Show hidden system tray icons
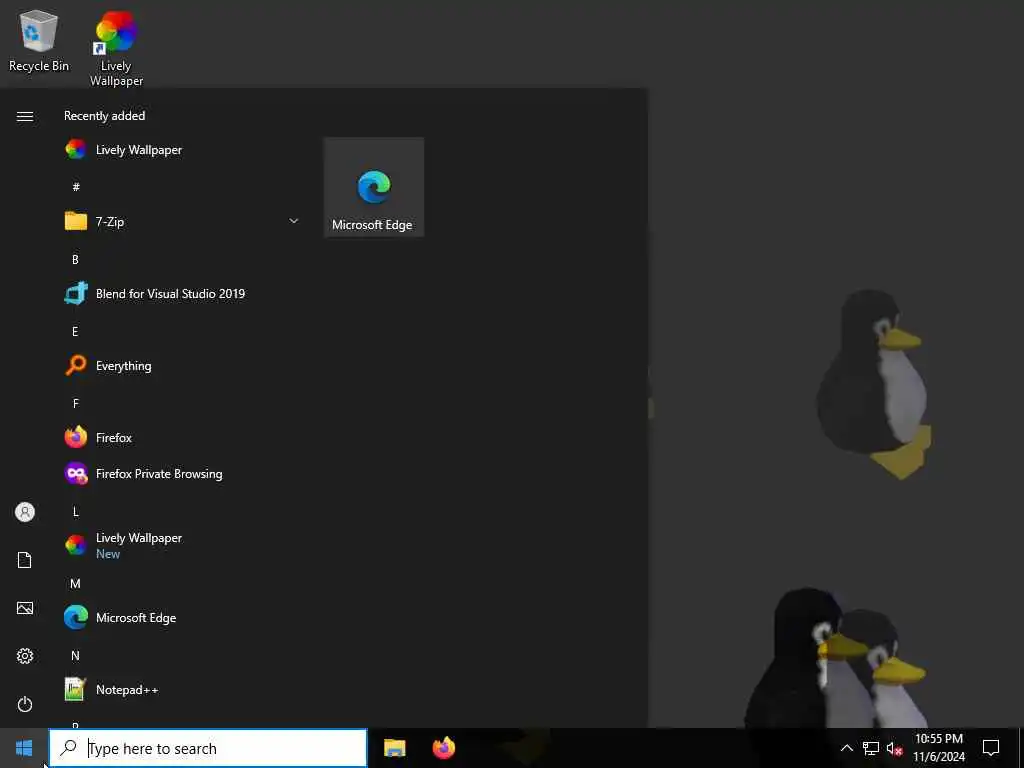1024x768 pixels. (846, 748)
